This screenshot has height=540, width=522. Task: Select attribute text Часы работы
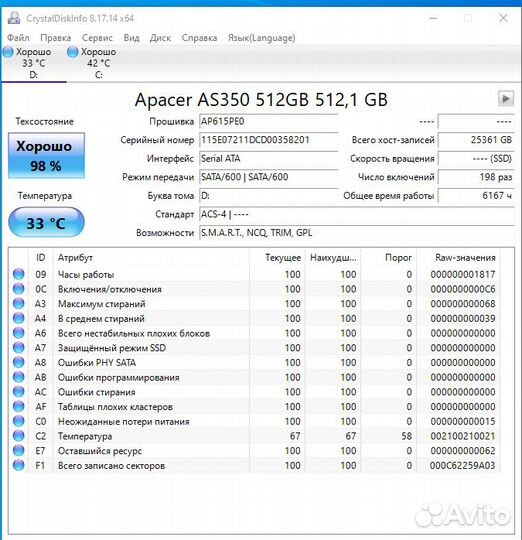86,275
